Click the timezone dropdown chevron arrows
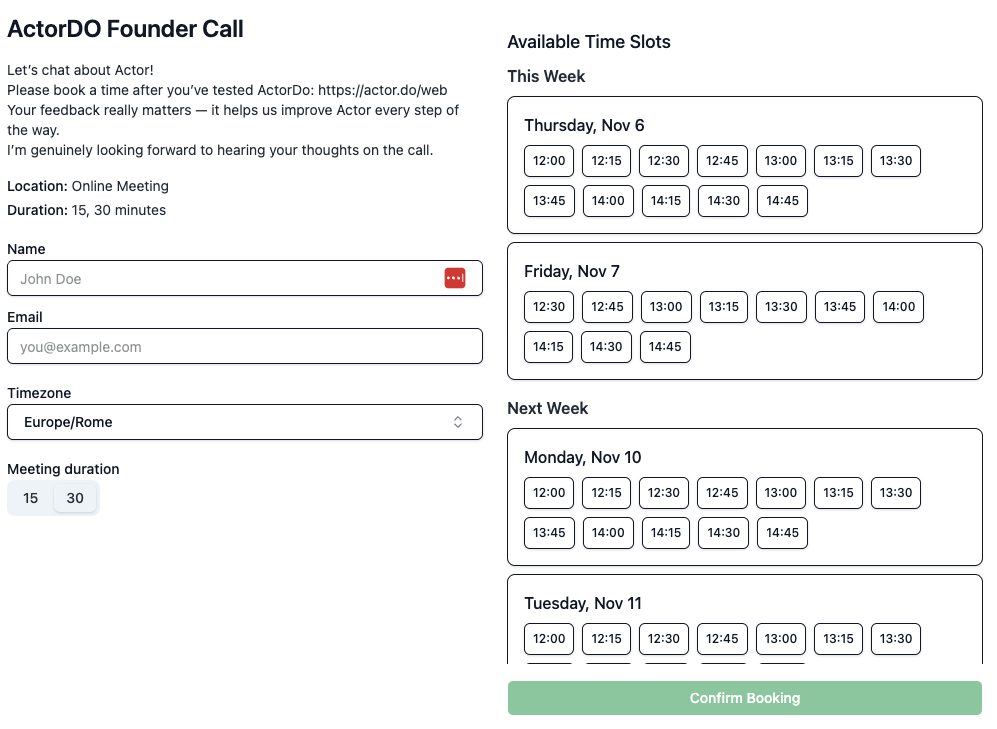 point(458,422)
